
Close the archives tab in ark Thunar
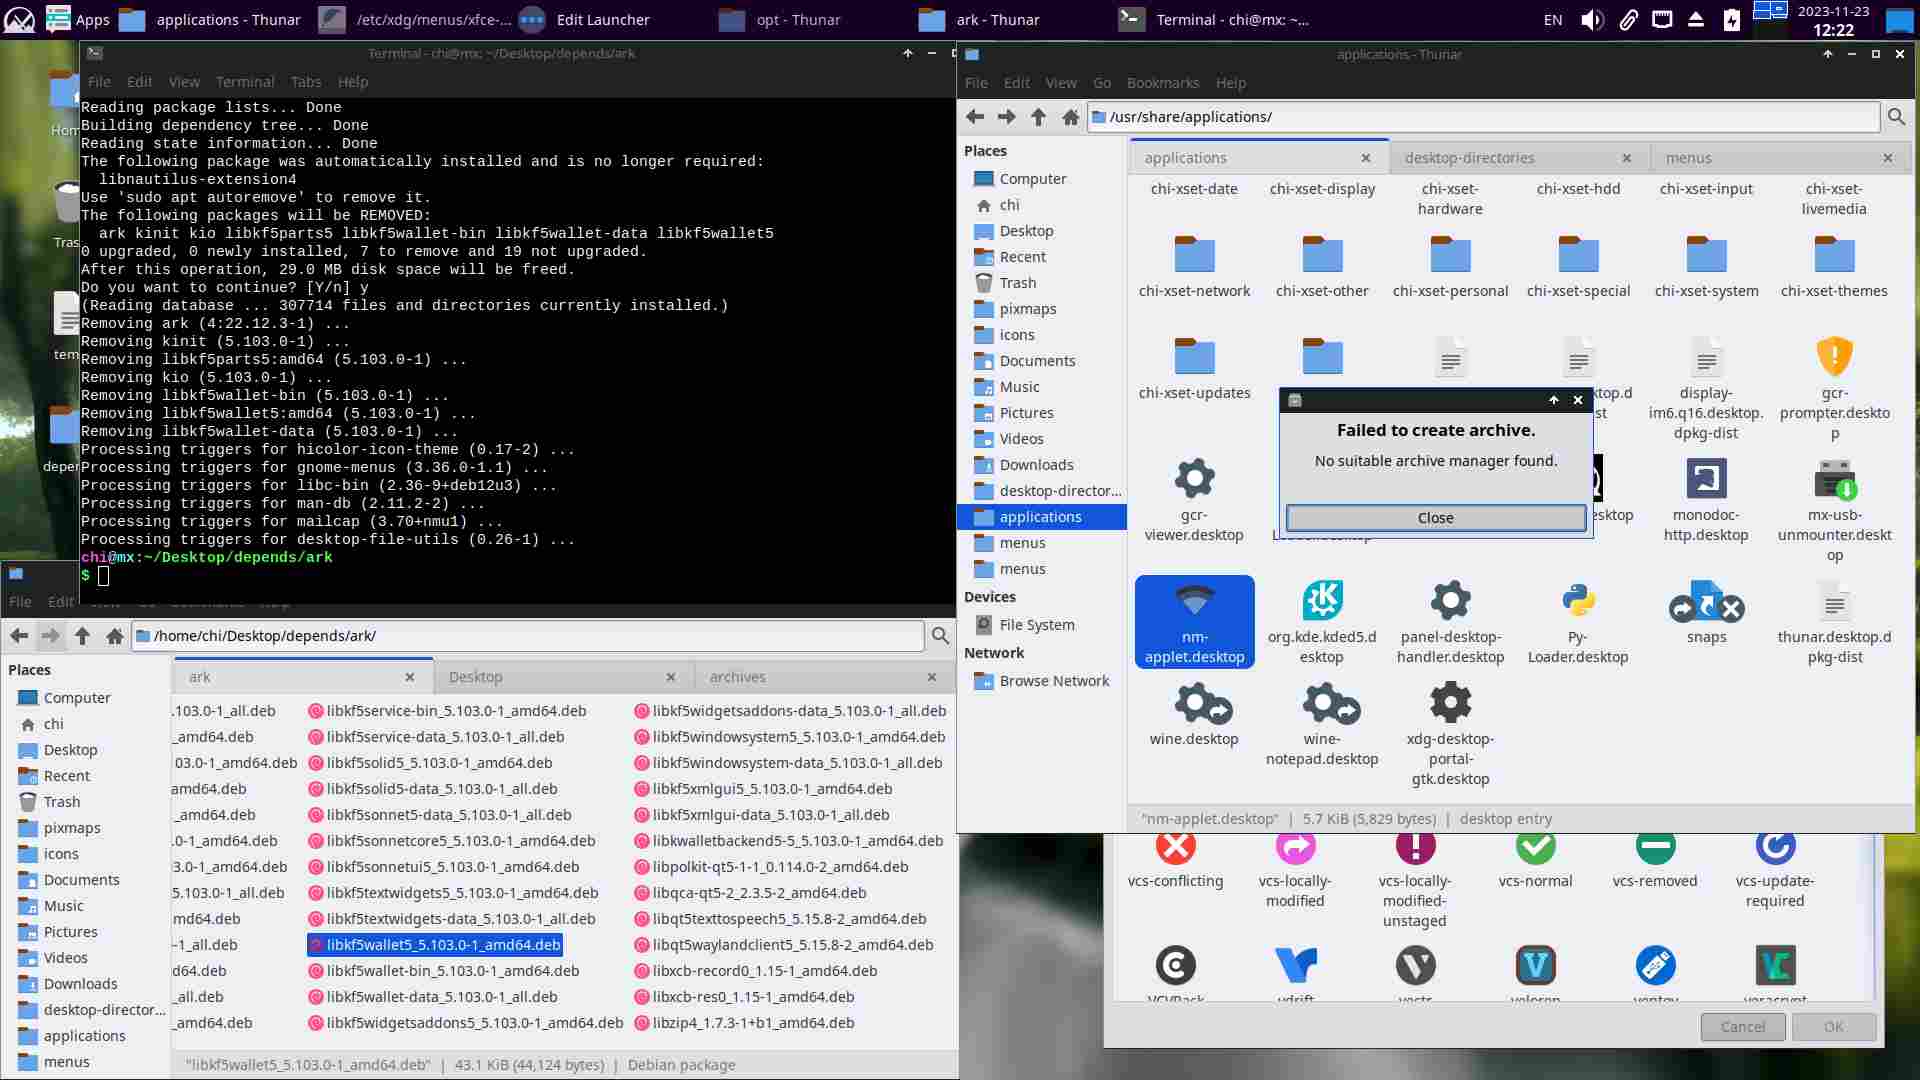(x=931, y=677)
